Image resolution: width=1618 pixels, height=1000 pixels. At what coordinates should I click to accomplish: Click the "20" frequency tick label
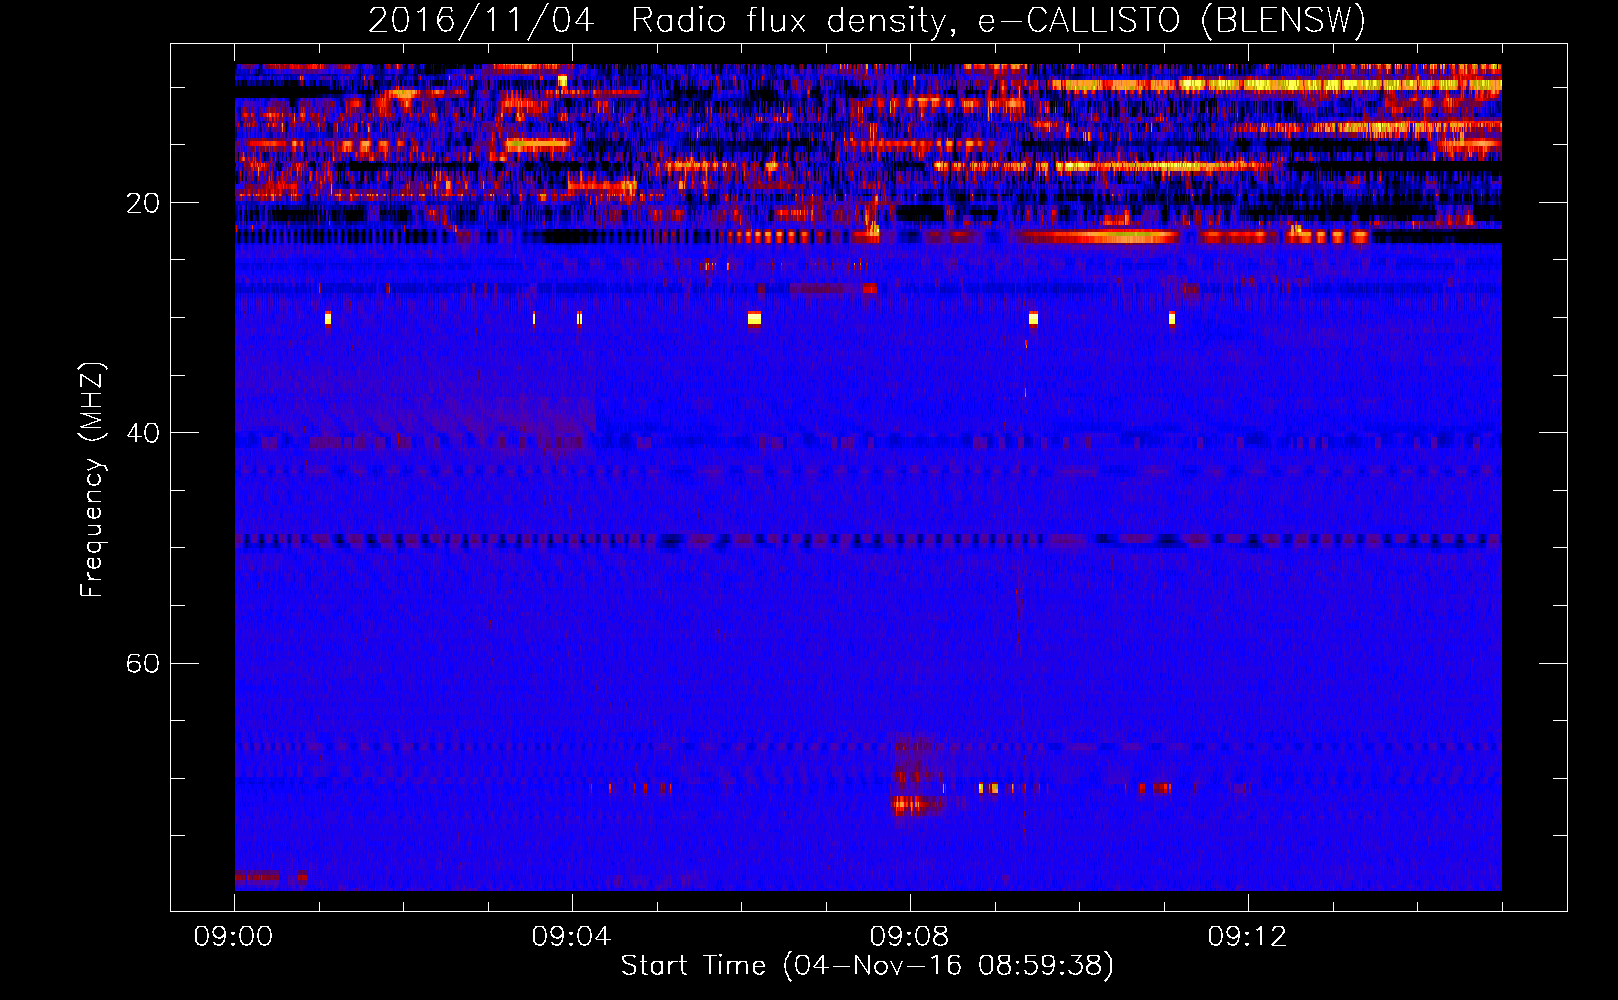click(143, 203)
